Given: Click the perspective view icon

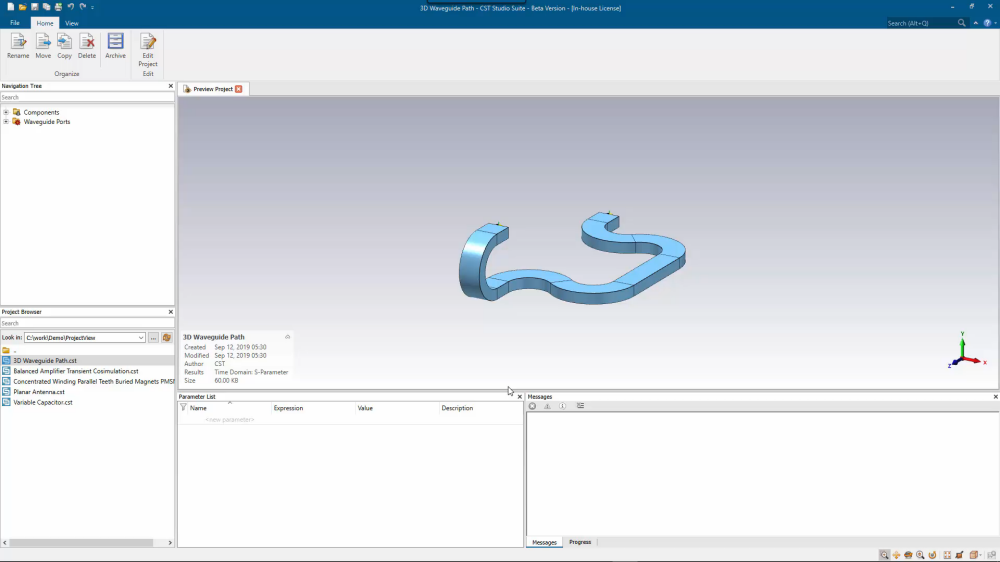Looking at the screenshot, I should [x=959, y=555].
